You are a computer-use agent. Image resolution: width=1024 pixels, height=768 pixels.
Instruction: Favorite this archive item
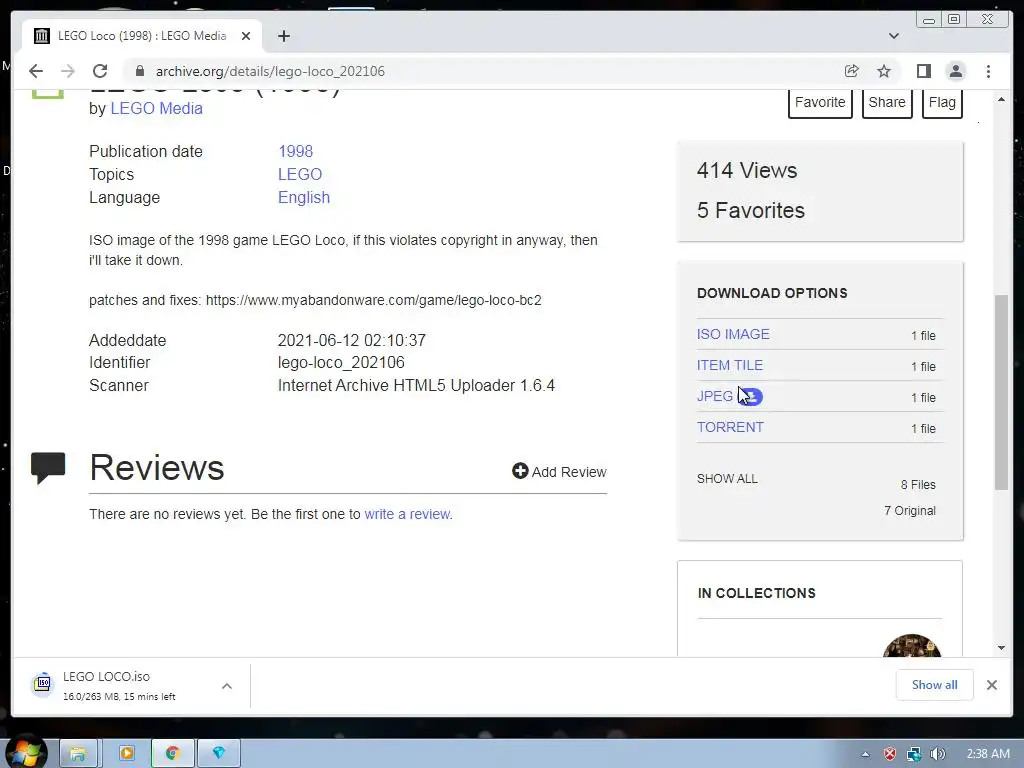820,102
